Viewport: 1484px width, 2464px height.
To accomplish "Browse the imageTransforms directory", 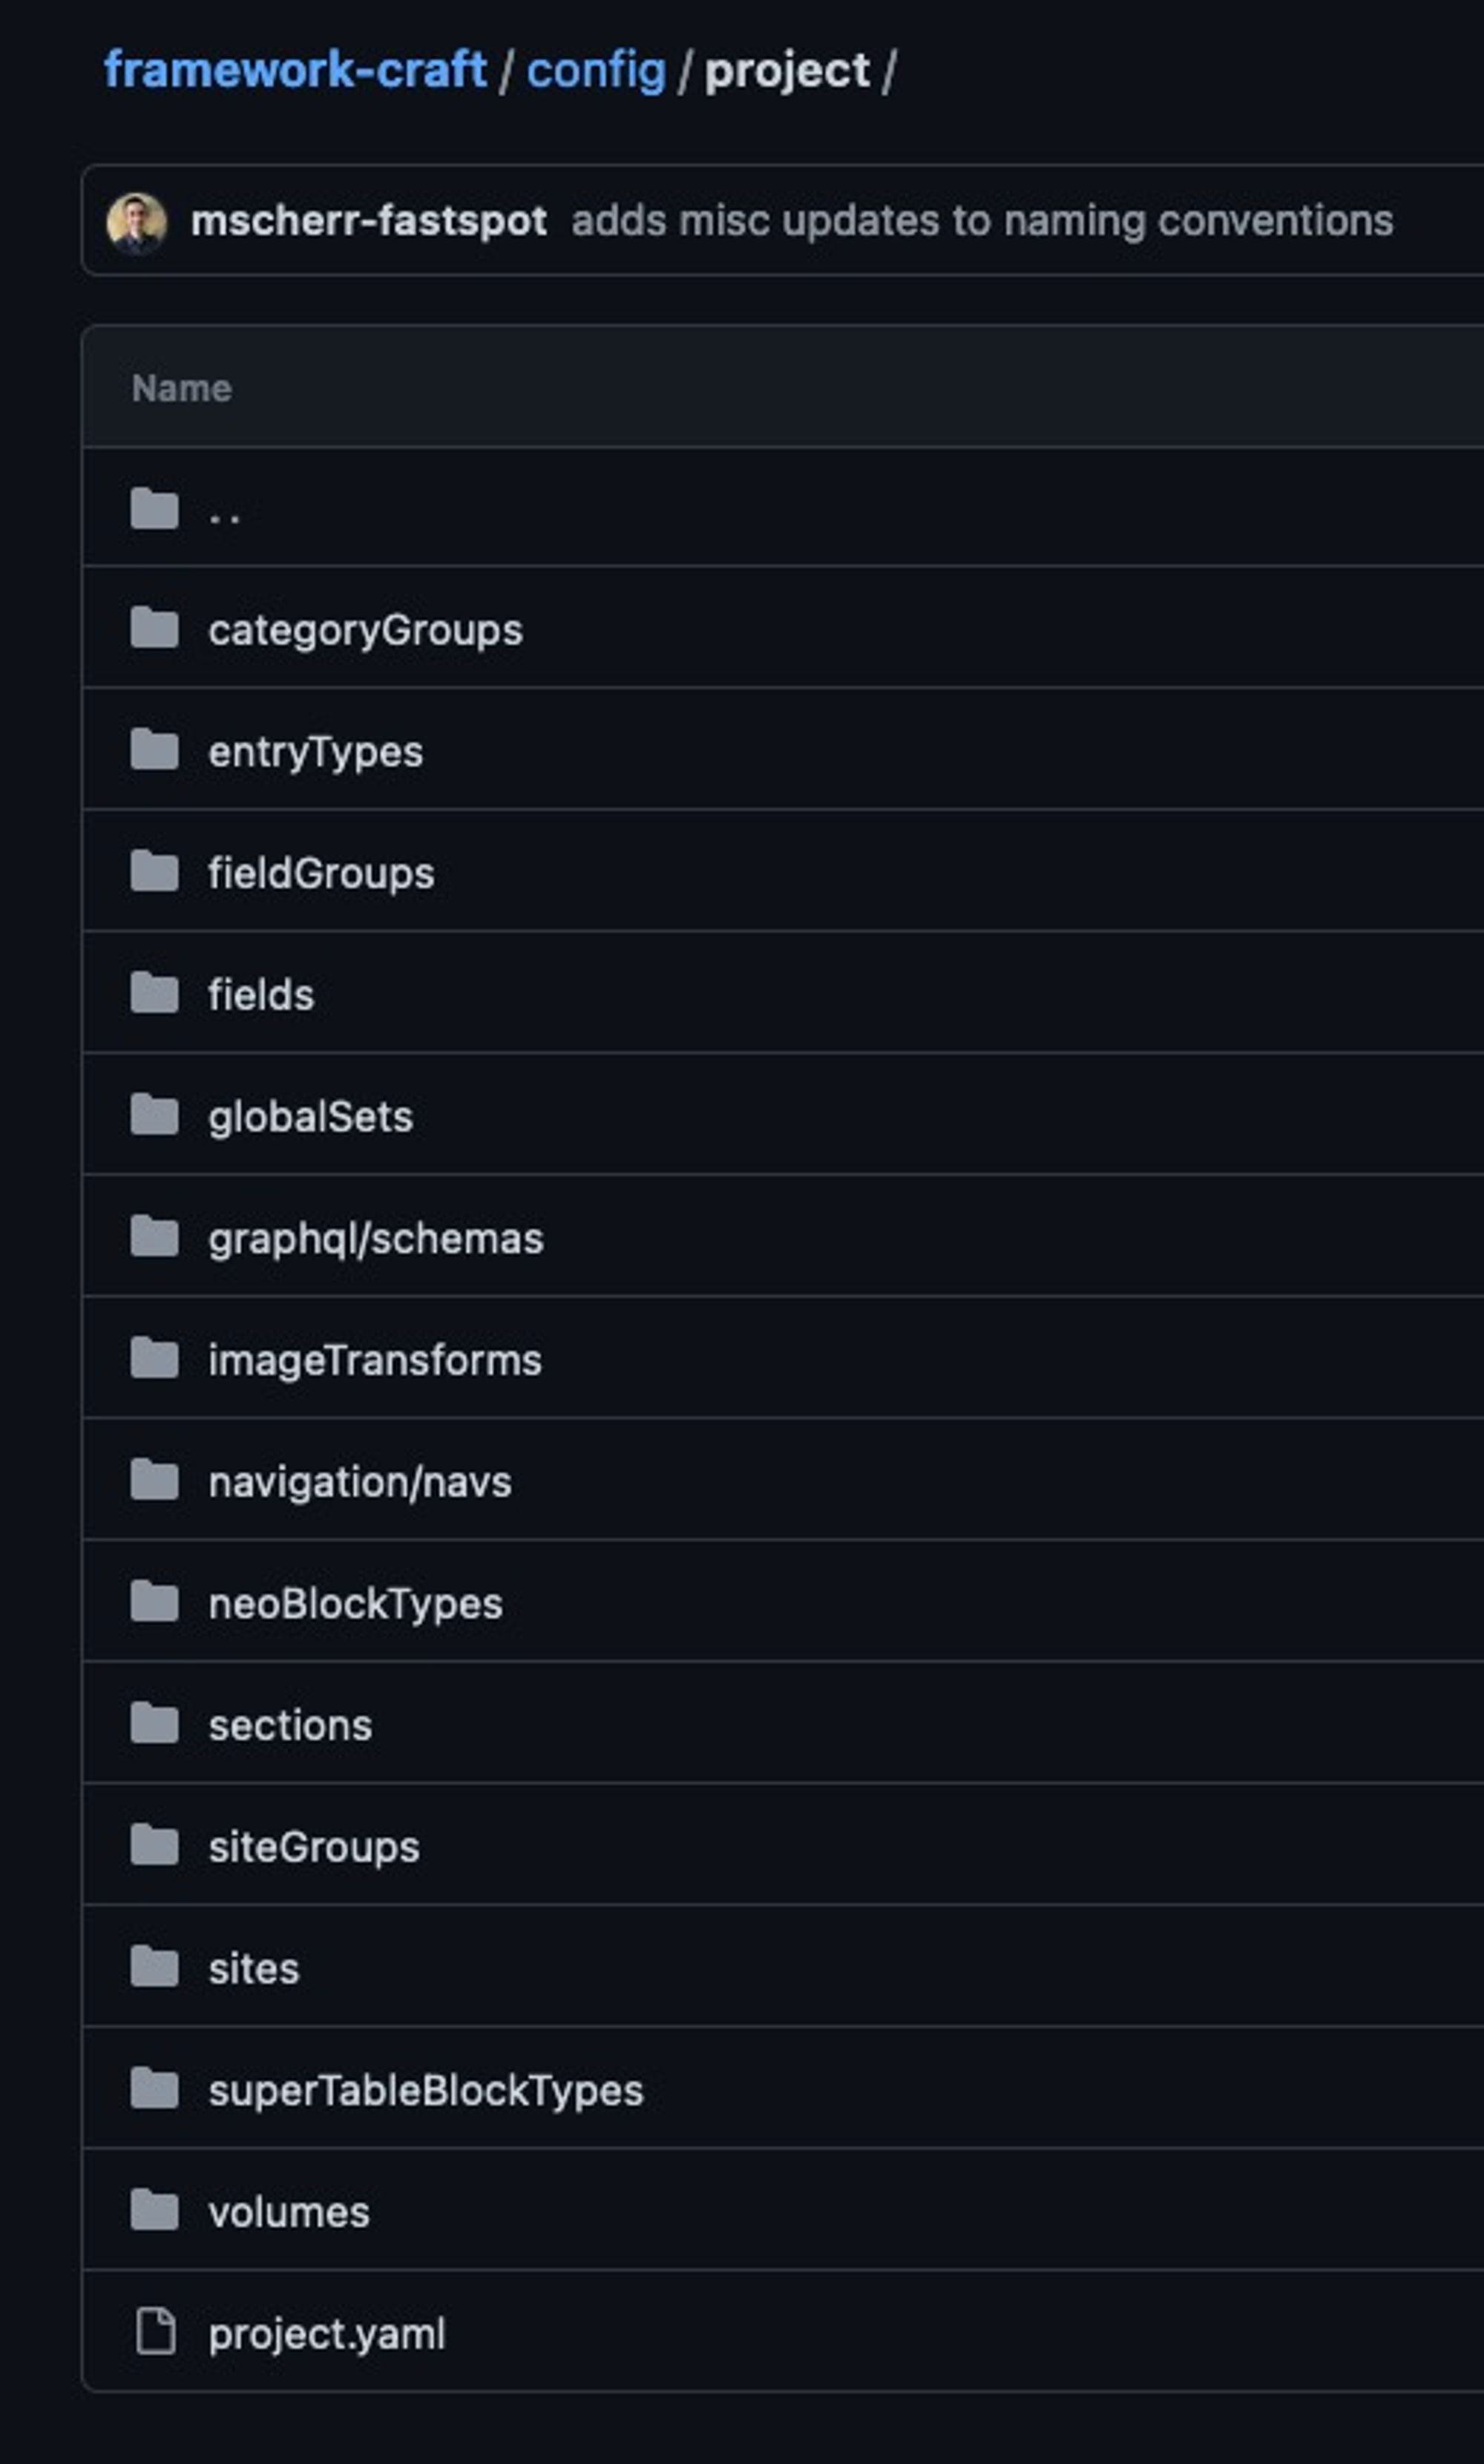I will pyautogui.click(x=375, y=1360).
